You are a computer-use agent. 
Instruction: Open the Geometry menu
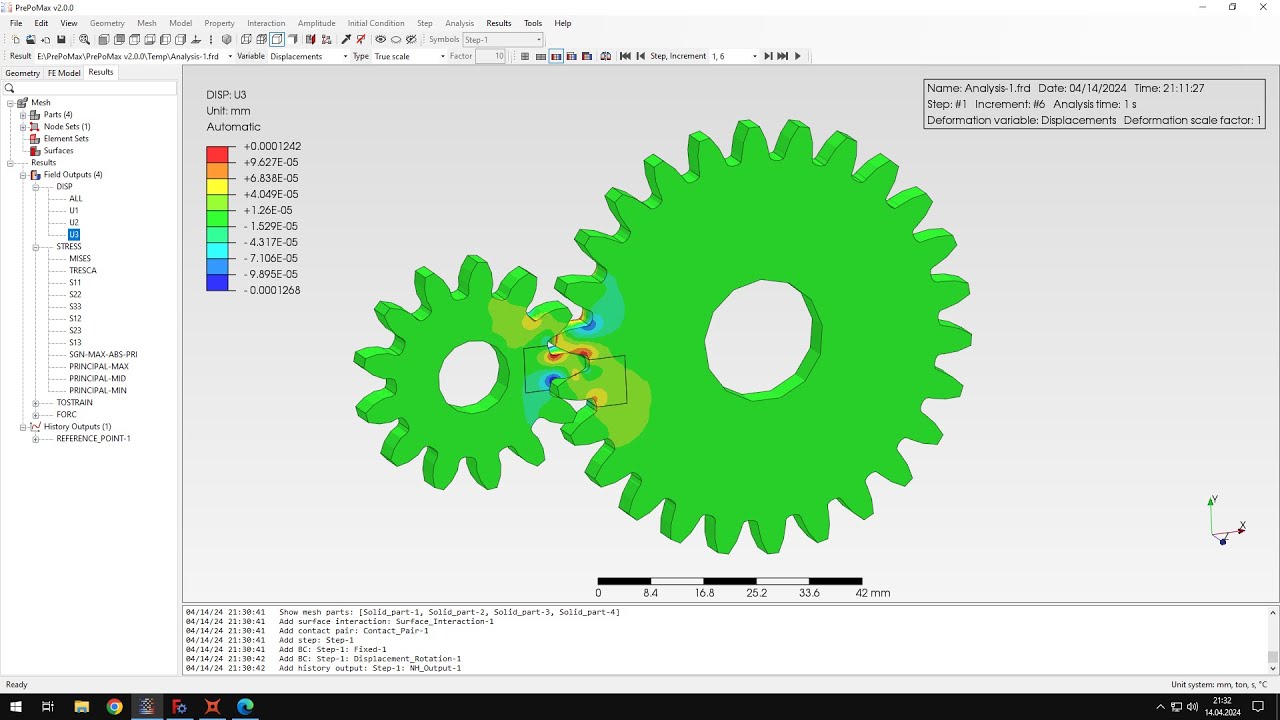point(107,23)
